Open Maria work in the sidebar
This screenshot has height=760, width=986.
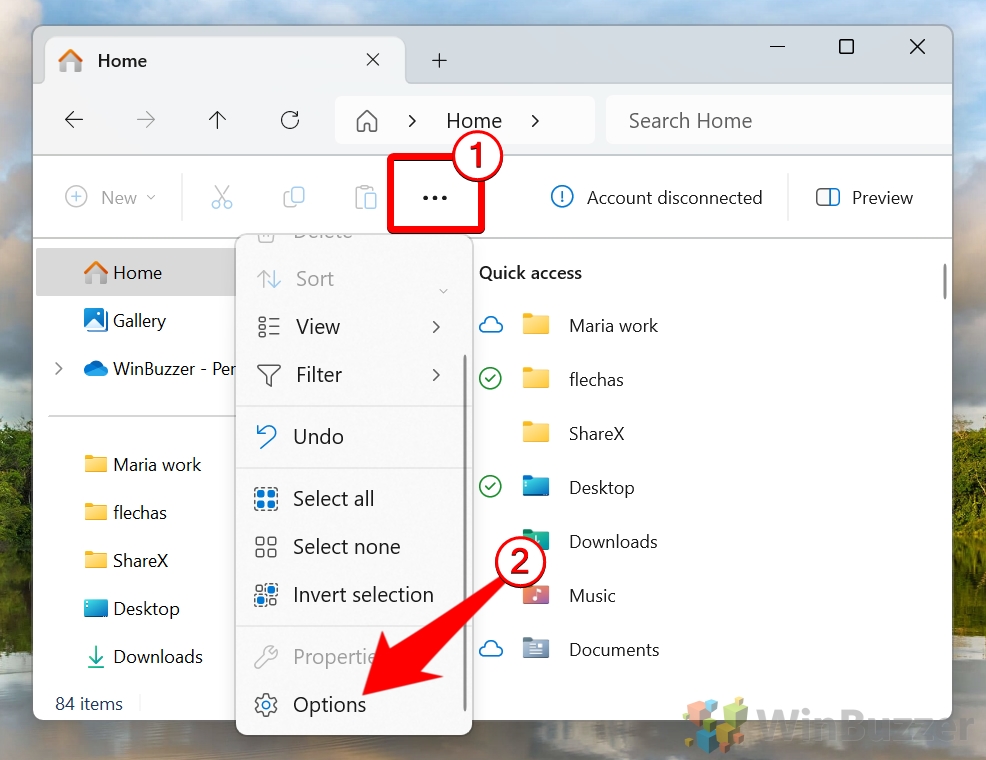pyautogui.click(x=142, y=465)
